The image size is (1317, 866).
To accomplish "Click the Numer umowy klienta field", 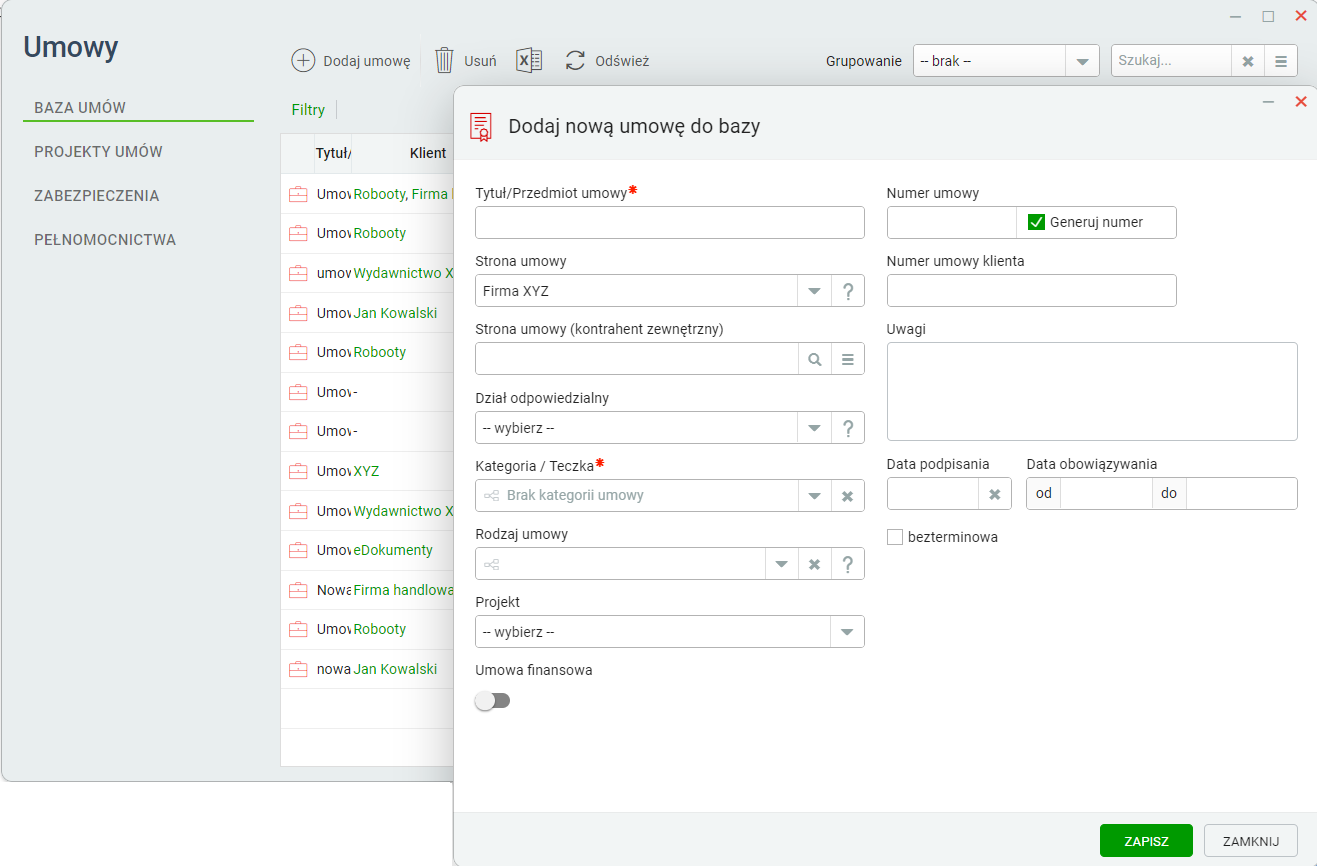I will (1031, 291).
